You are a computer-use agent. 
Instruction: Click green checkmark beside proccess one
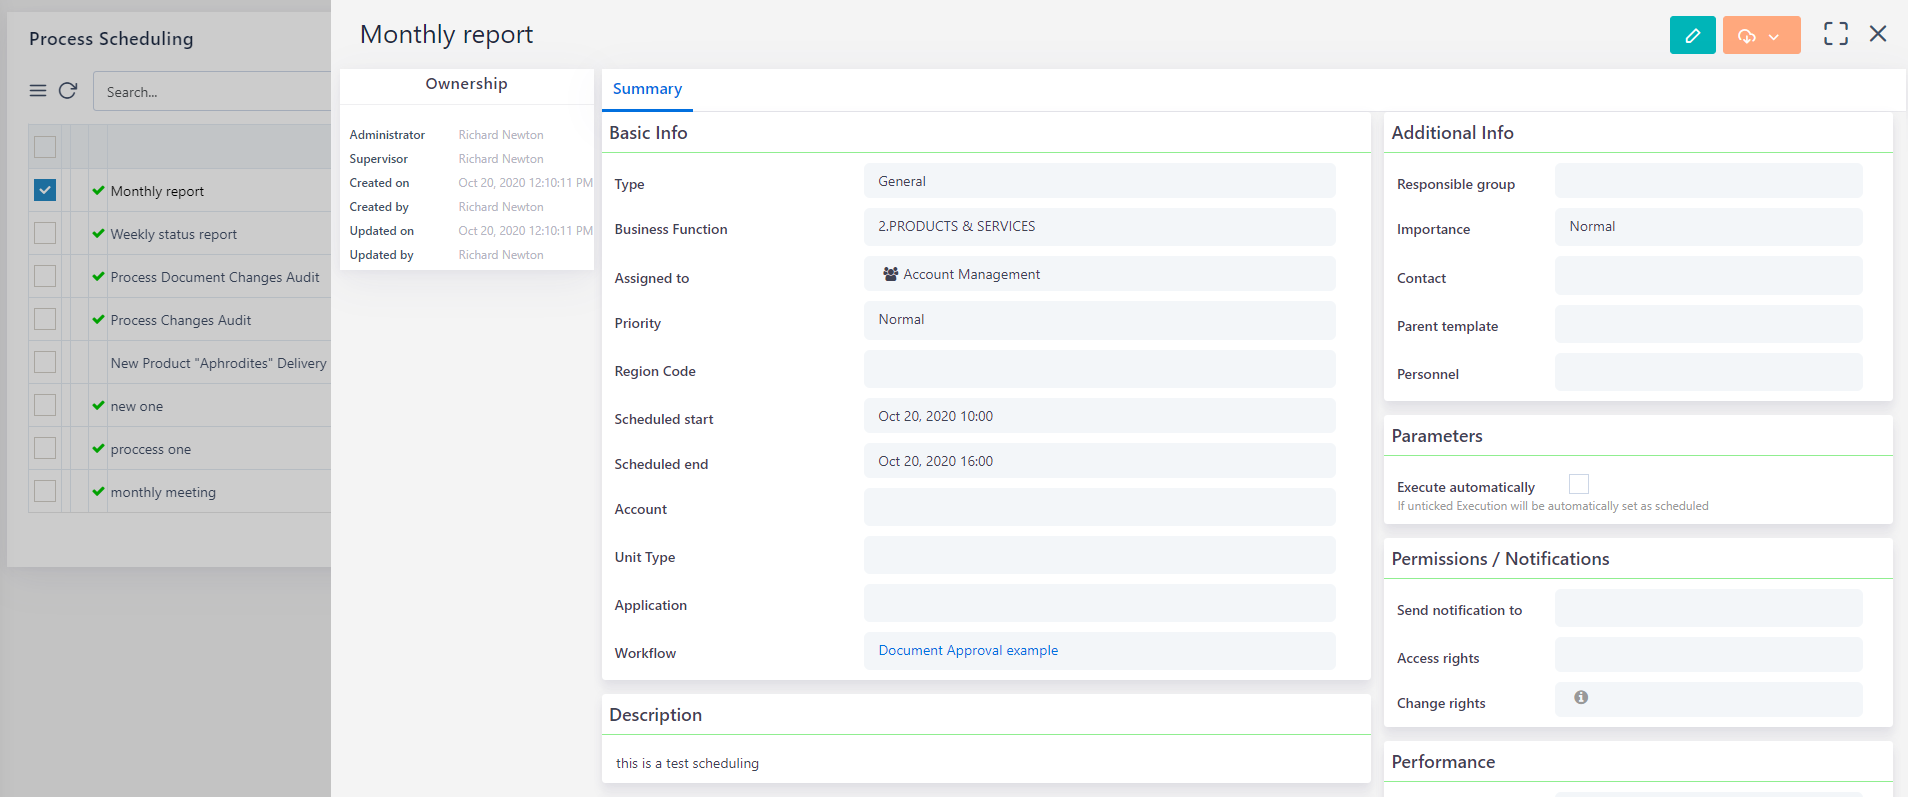[98, 448]
